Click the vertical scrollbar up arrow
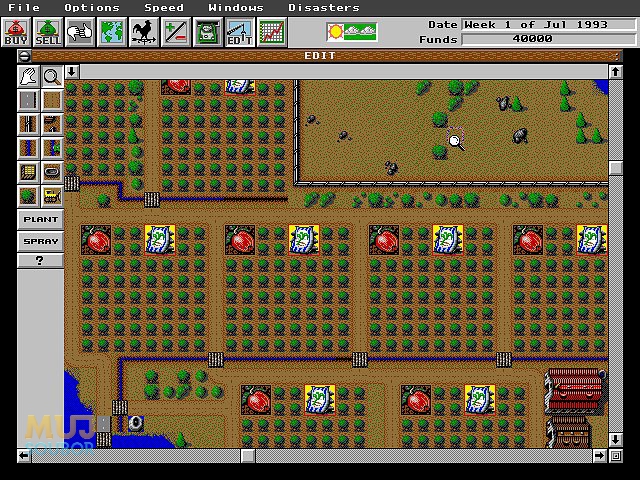This screenshot has width=640, height=480. 616,72
